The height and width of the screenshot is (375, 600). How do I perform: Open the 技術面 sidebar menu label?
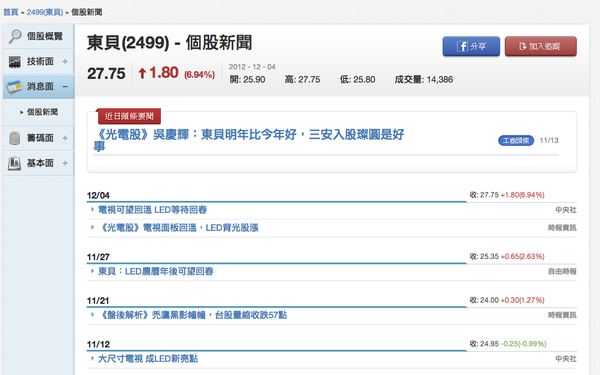coord(40,62)
